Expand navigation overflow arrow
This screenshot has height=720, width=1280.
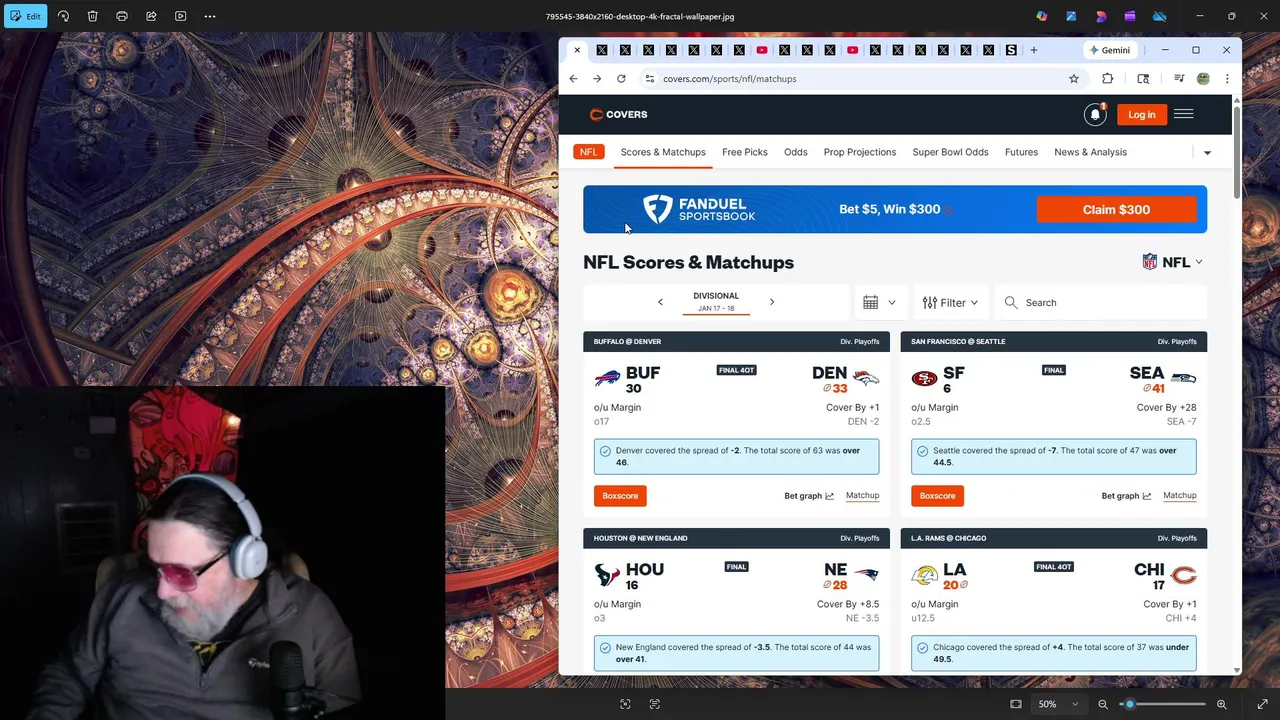1207,153
